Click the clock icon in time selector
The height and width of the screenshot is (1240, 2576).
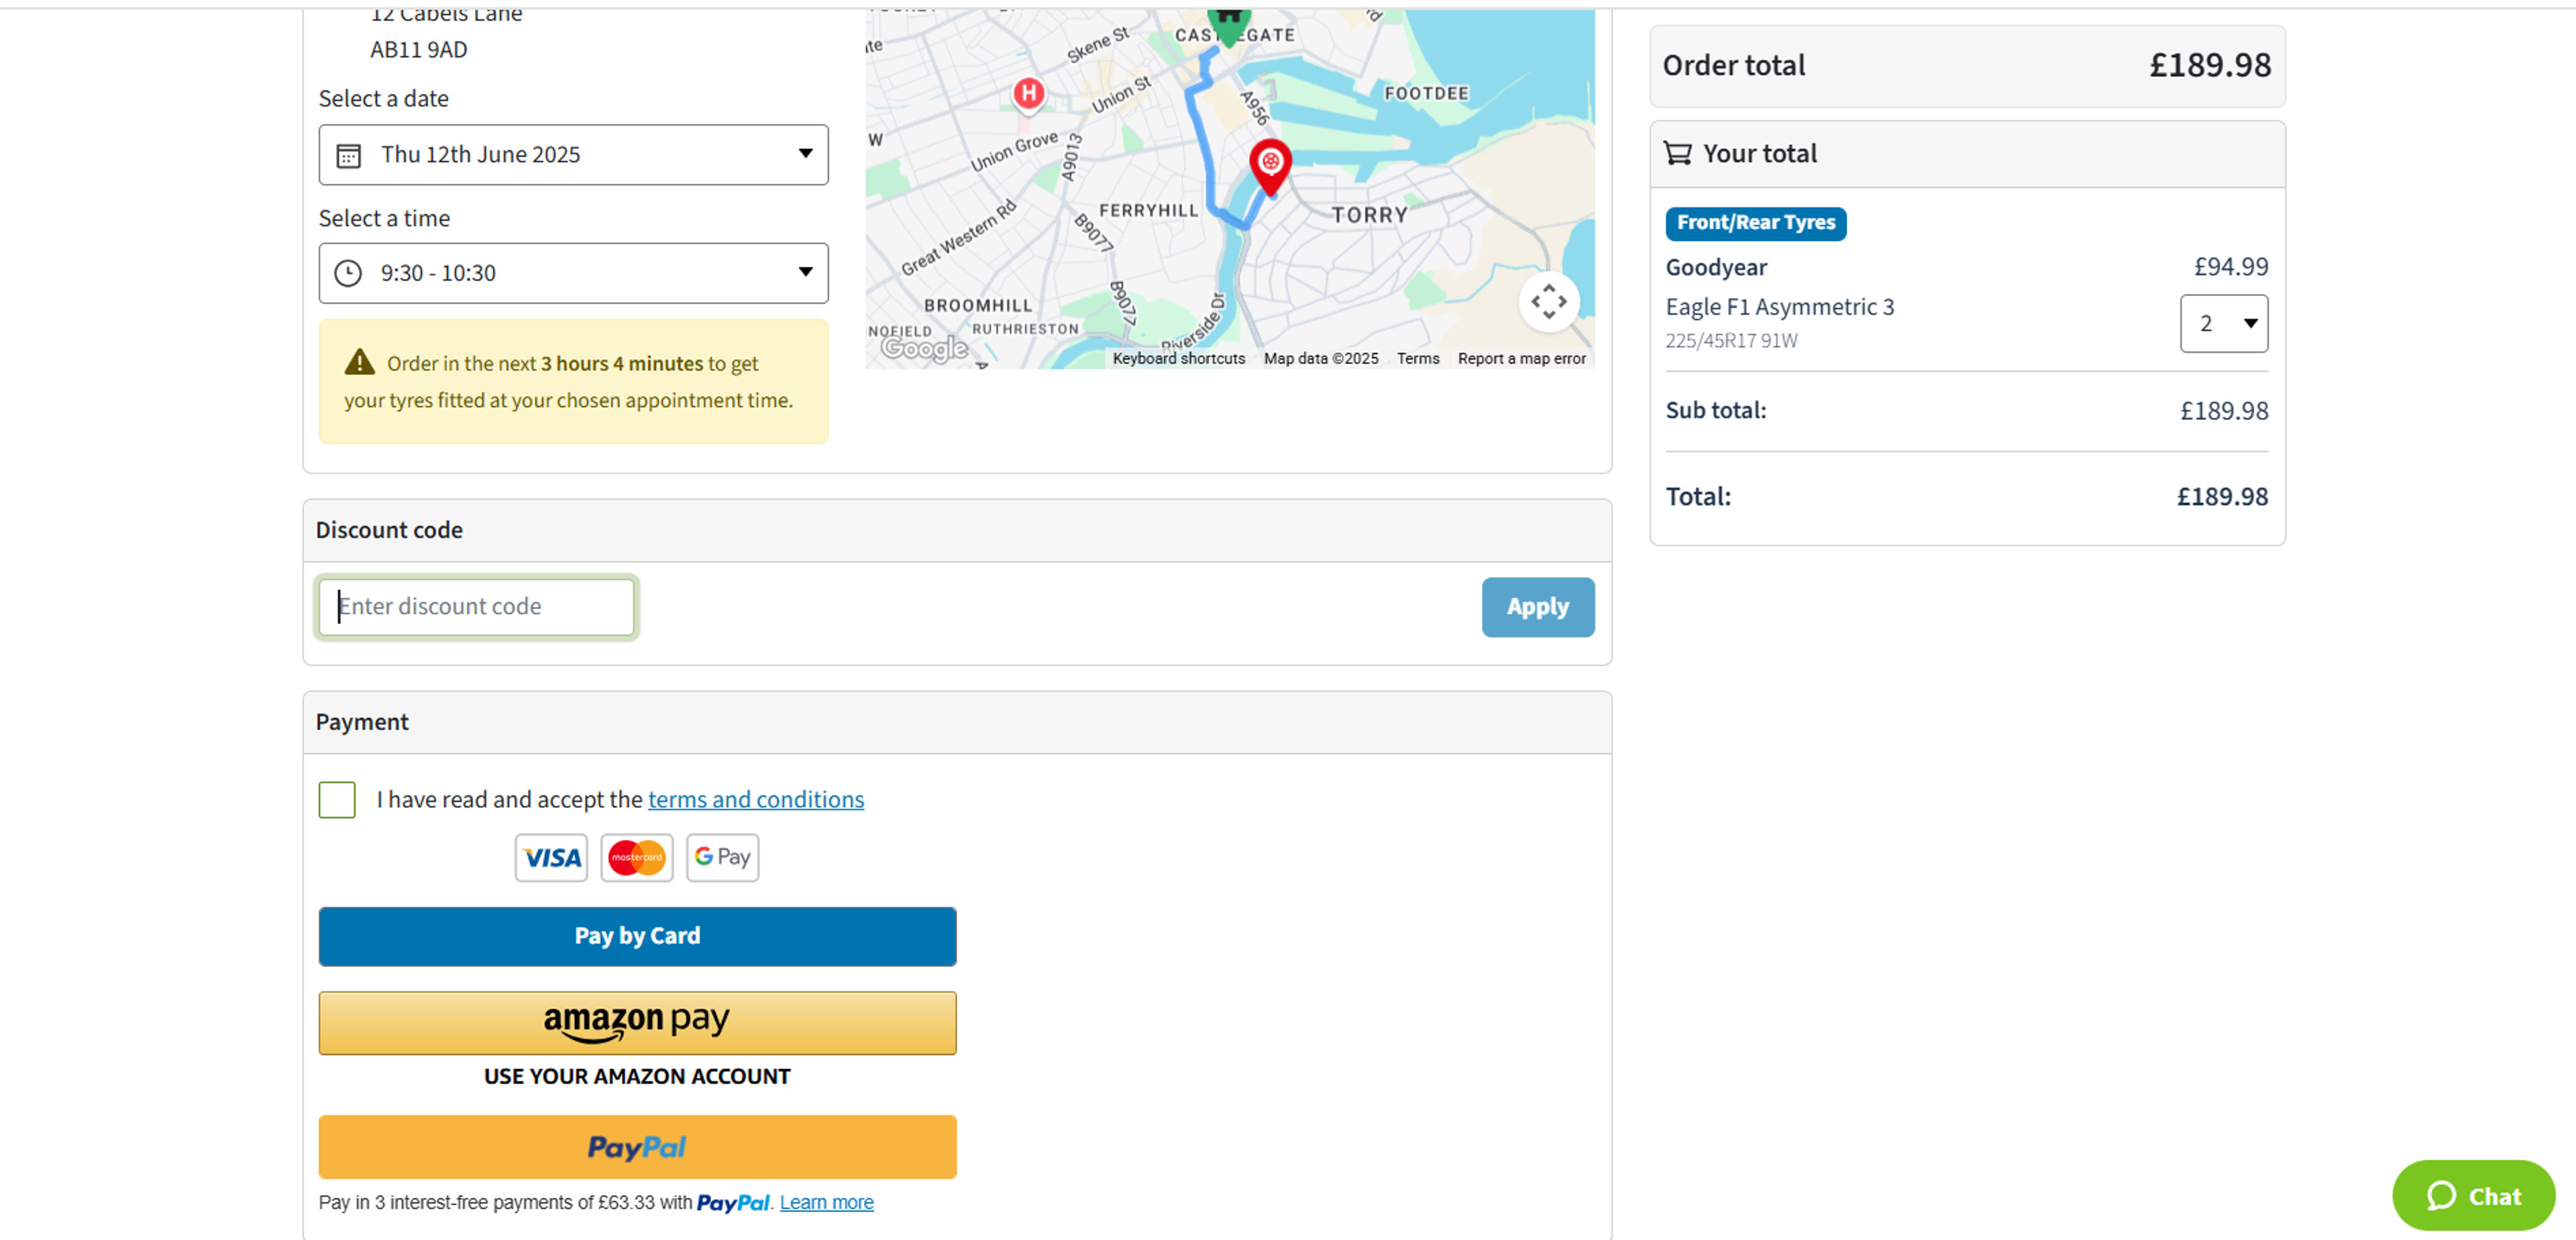(x=348, y=273)
